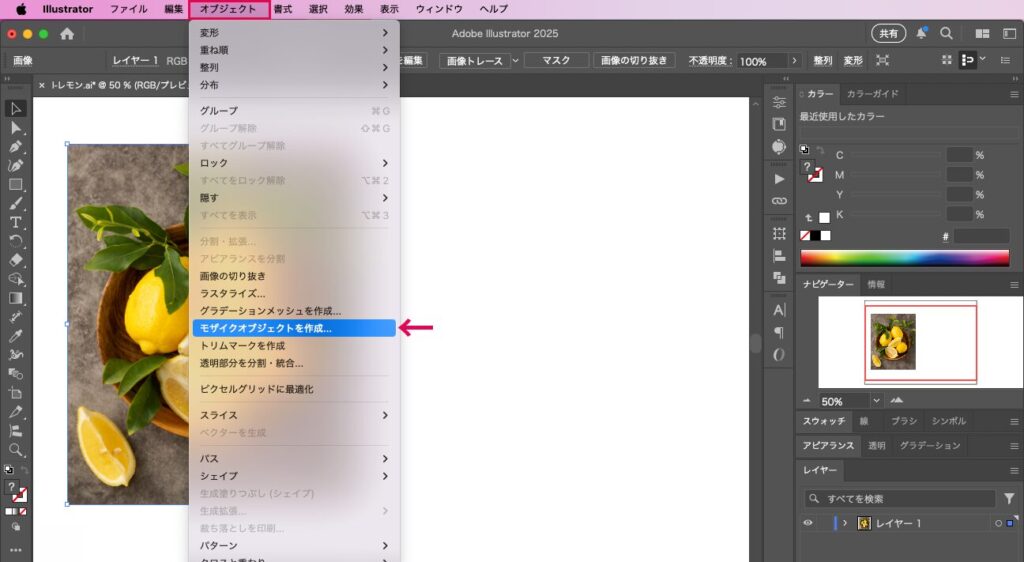
Task: Click the 画像トレース button
Action: 474,61
